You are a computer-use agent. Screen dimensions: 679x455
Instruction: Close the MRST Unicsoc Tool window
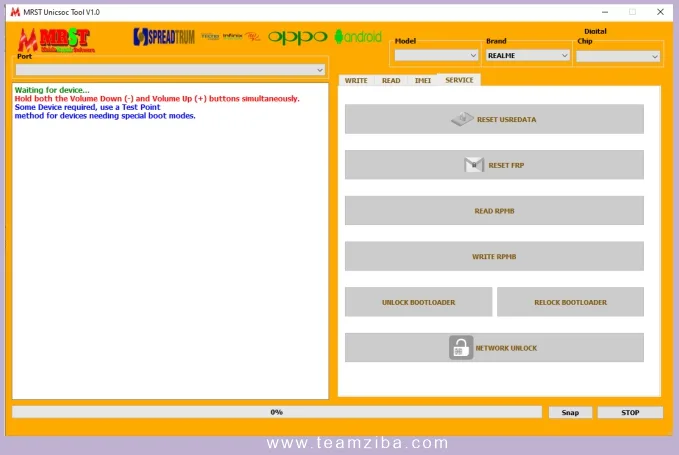[x=660, y=12]
